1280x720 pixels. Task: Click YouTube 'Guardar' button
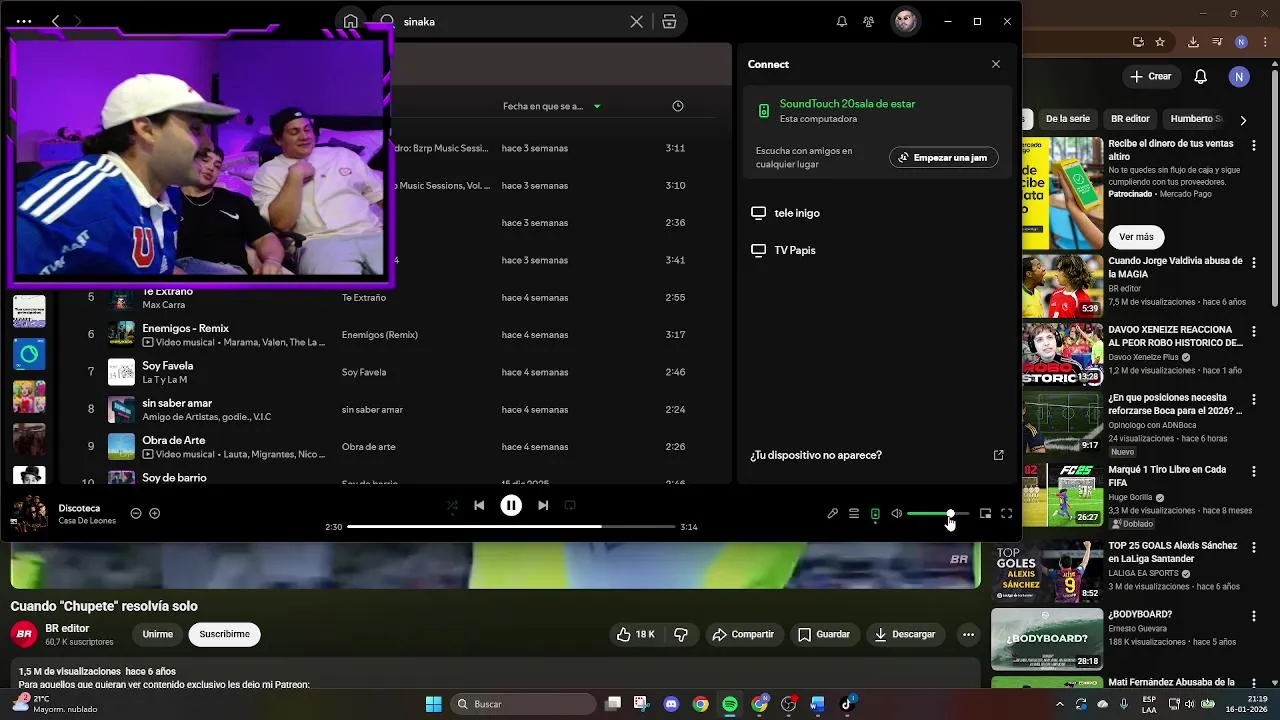(x=824, y=634)
